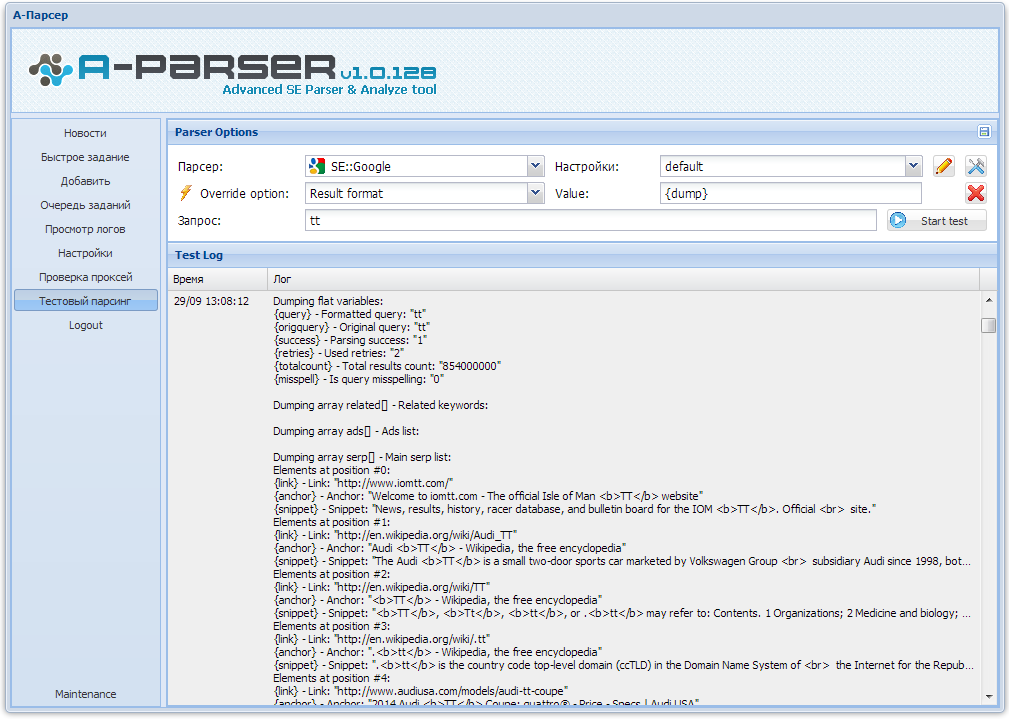Click the link line http://www.iomtt.com/
This screenshot has height=719, width=1009.
click(364, 483)
